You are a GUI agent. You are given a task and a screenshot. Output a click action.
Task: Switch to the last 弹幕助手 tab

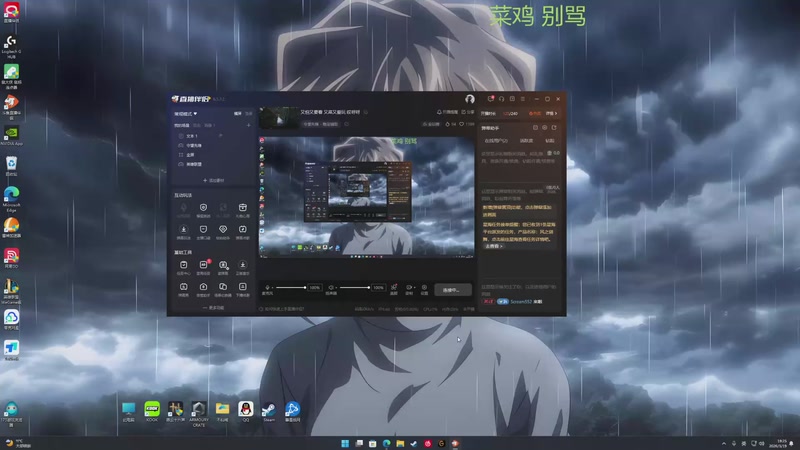(550, 141)
